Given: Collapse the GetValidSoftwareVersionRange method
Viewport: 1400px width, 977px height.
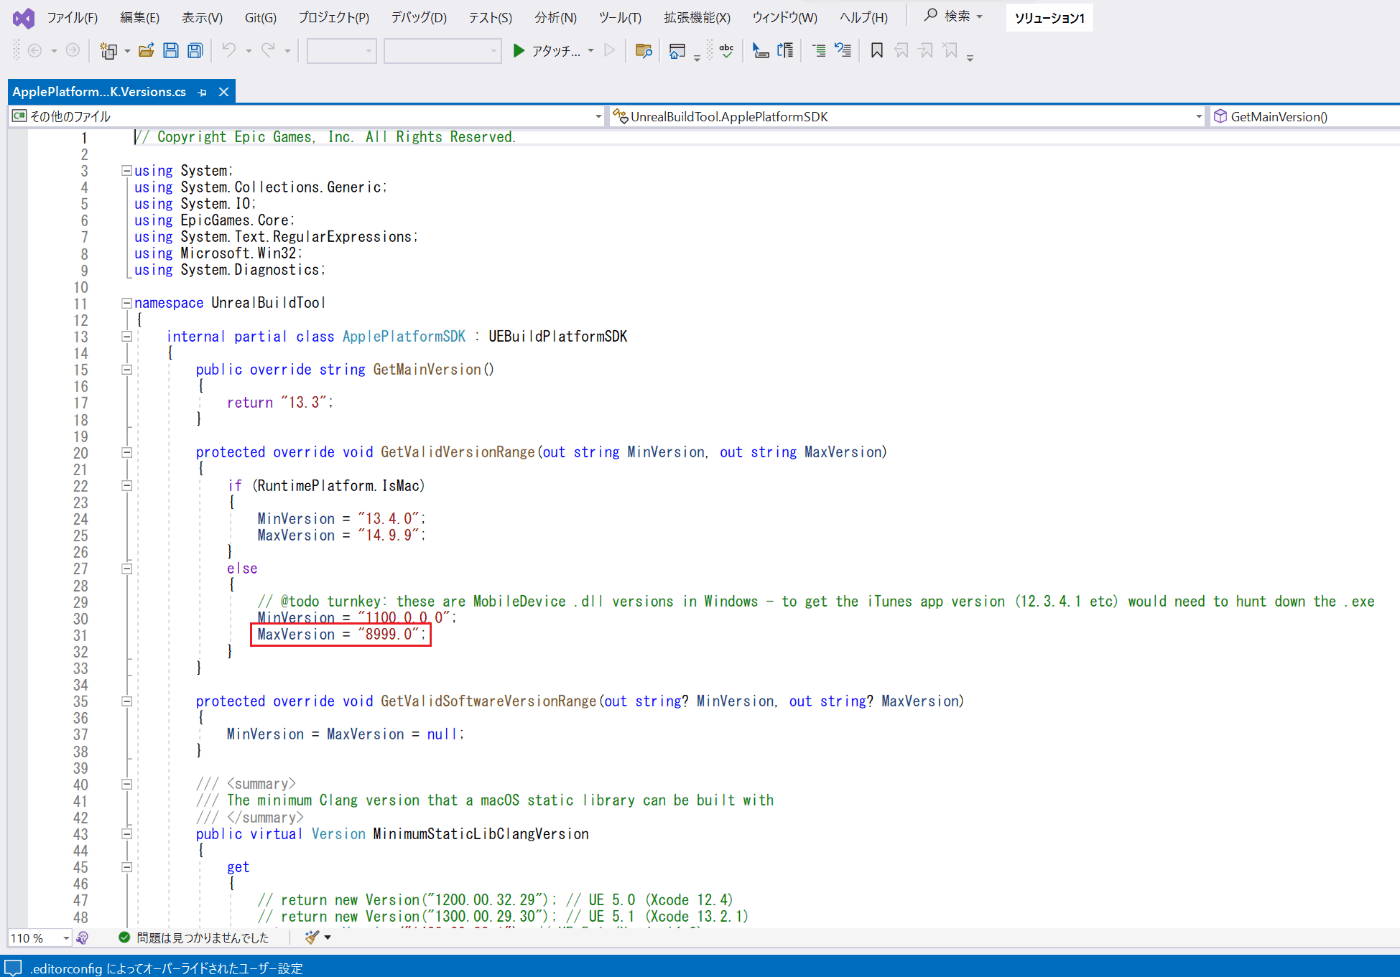Looking at the screenshot, I should pyautogui.click(x=127, y=702).
